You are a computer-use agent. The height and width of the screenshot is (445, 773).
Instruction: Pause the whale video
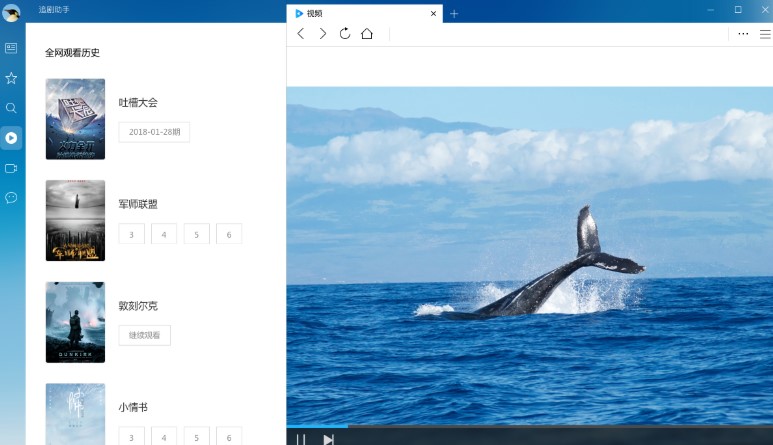pyautogui.click(x=300, y=439)
